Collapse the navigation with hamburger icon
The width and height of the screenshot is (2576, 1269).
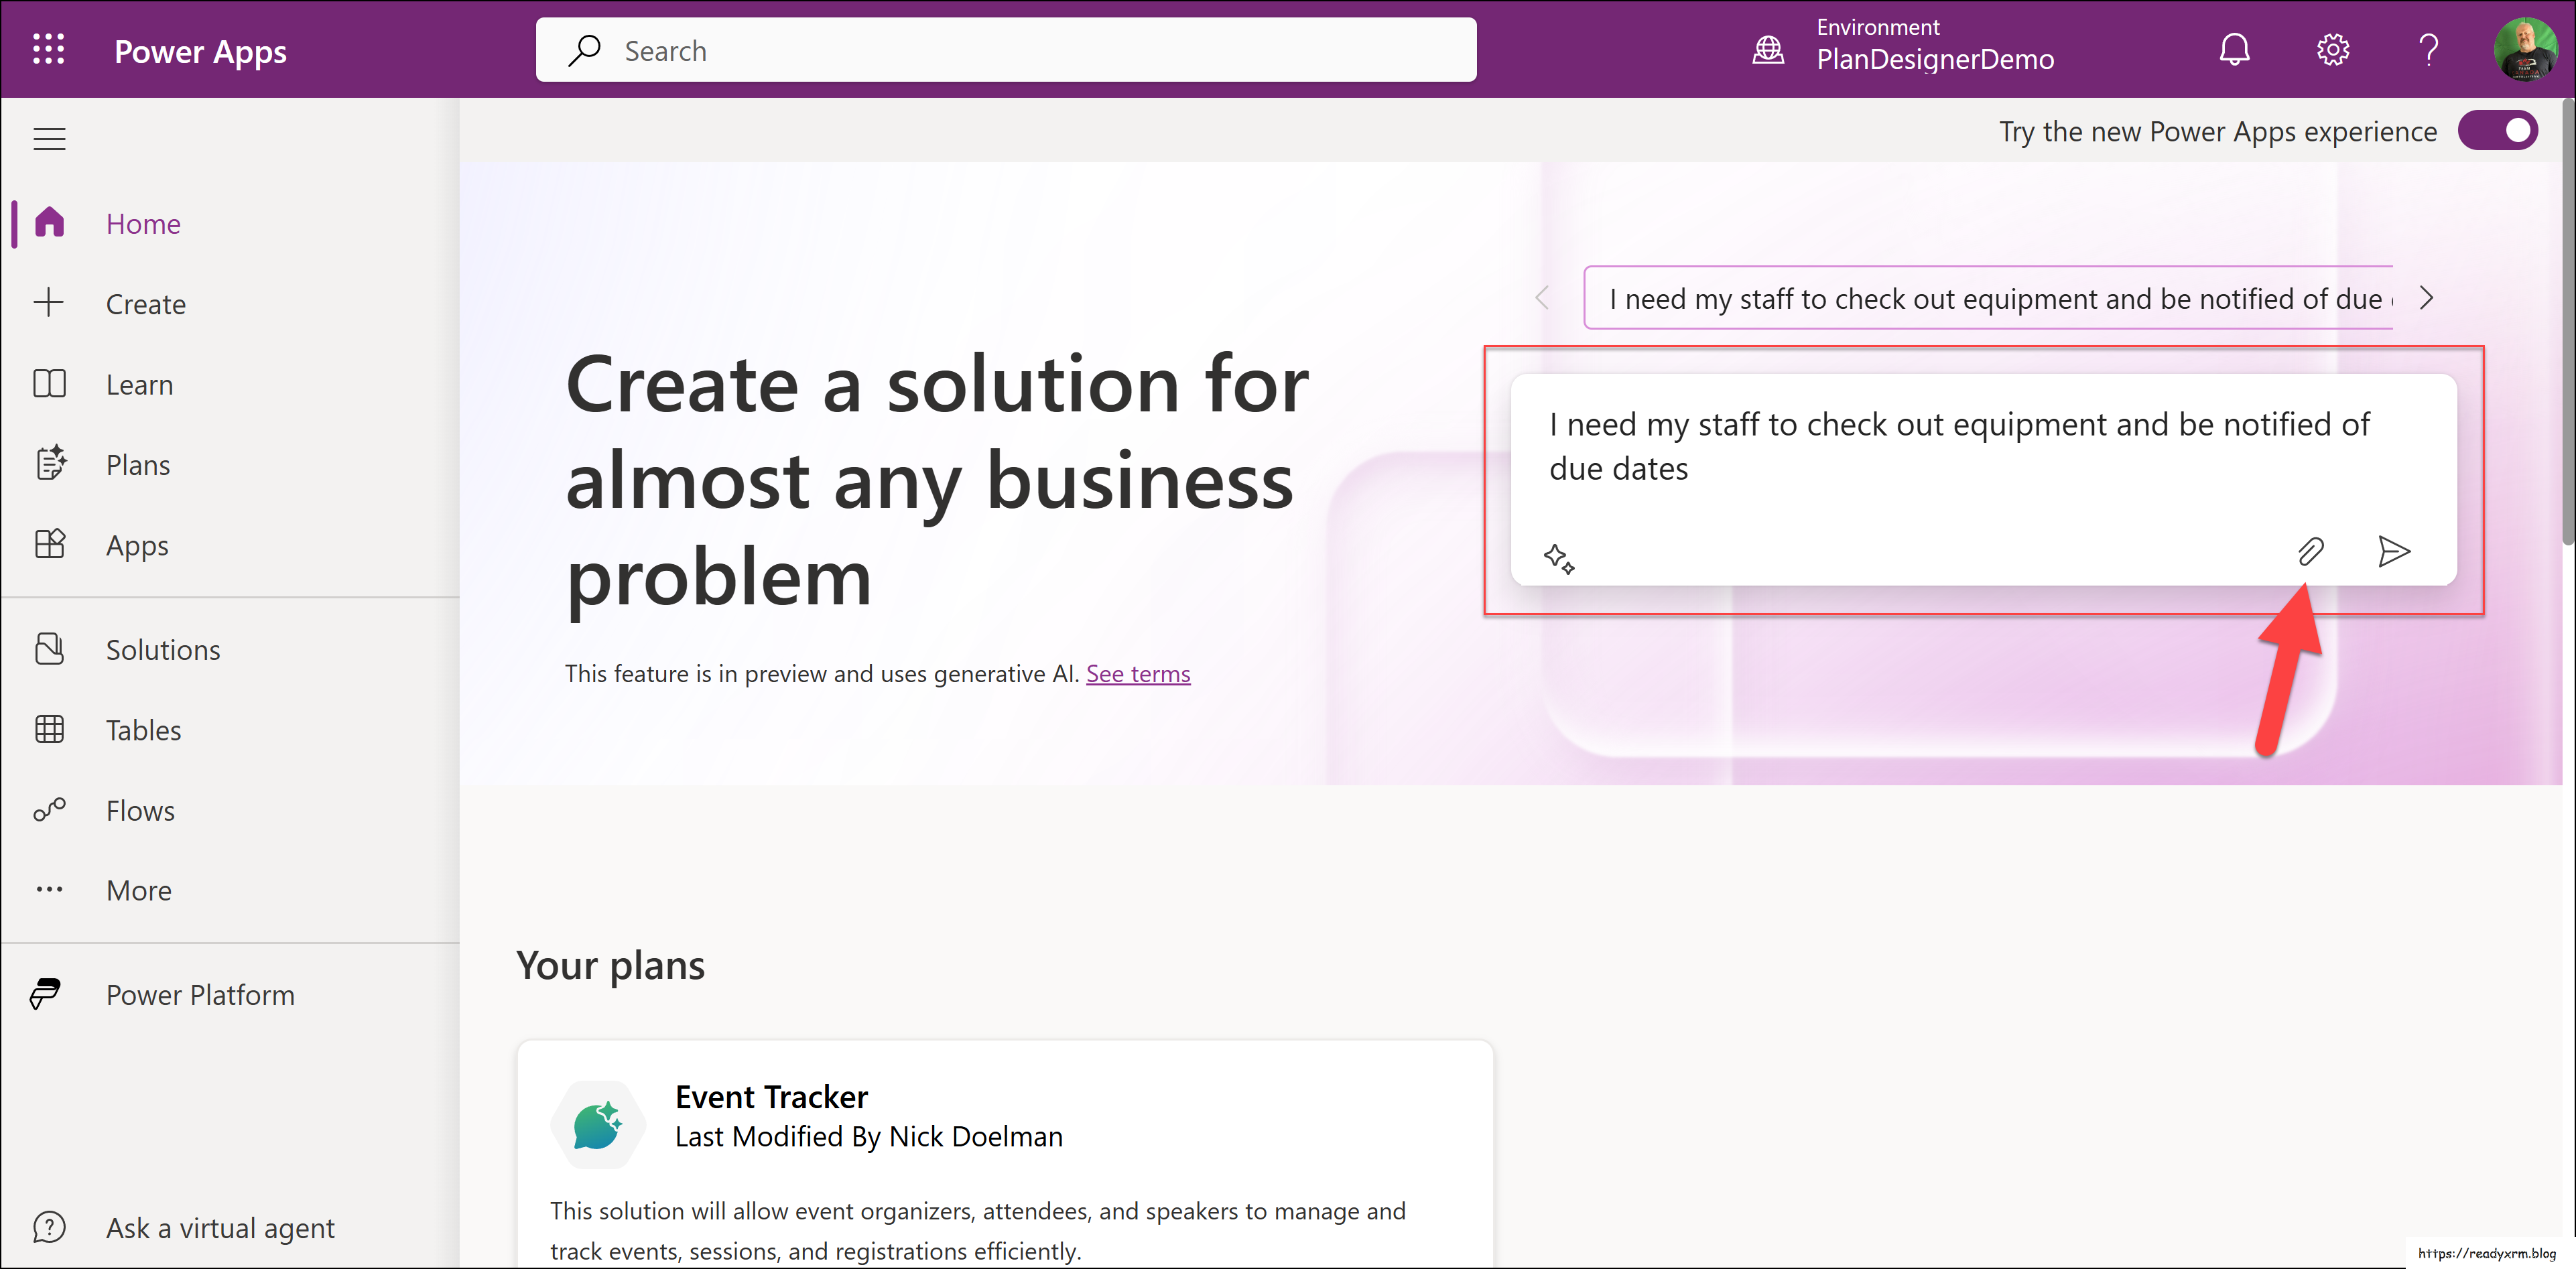[x=48, y=139]
